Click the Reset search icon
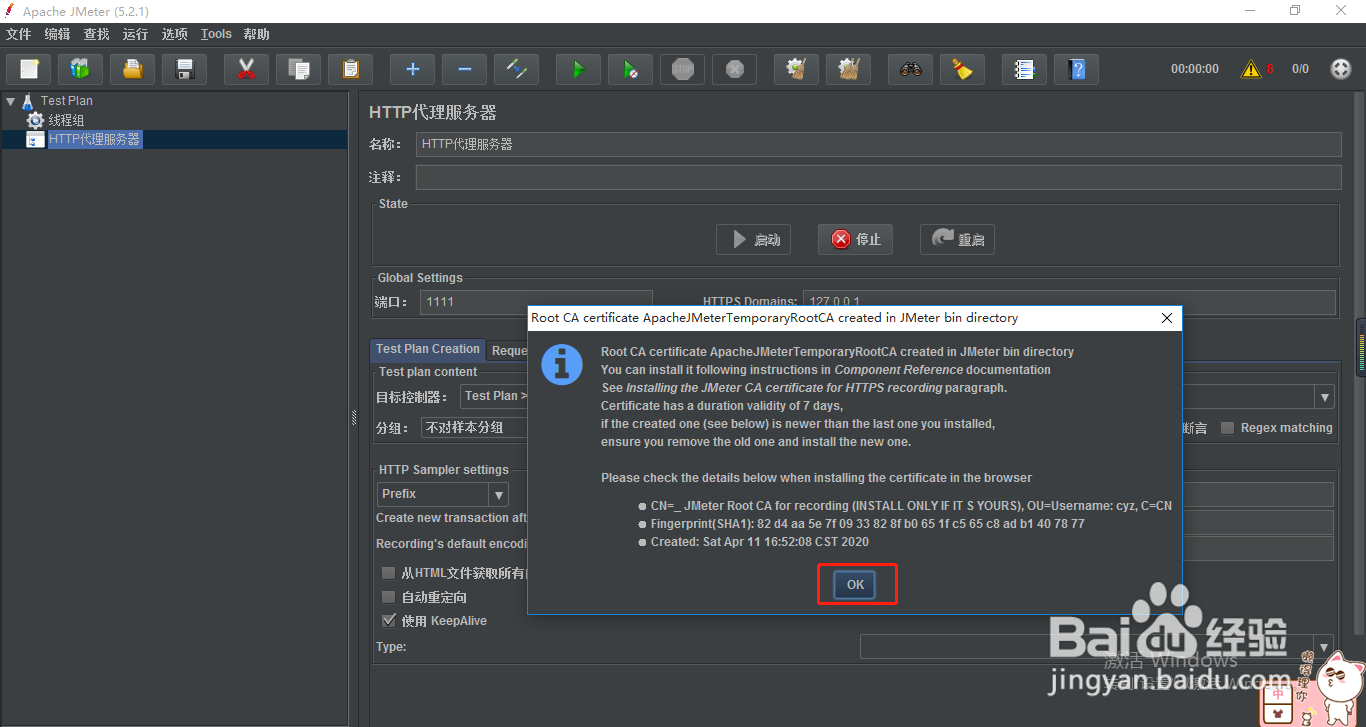1366x727 pixels. (x=962, y=69)
